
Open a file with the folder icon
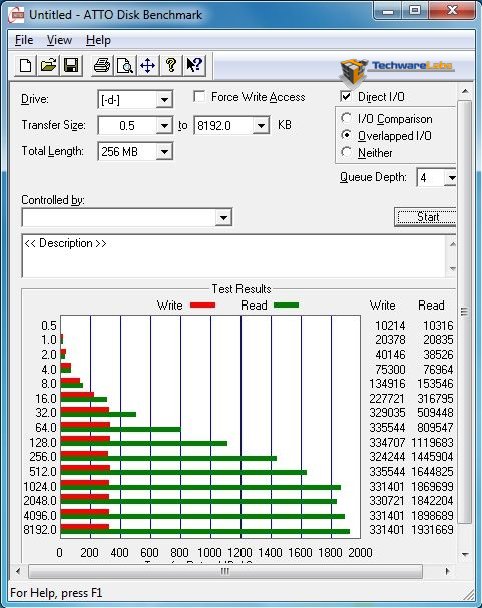click(48, 65)
